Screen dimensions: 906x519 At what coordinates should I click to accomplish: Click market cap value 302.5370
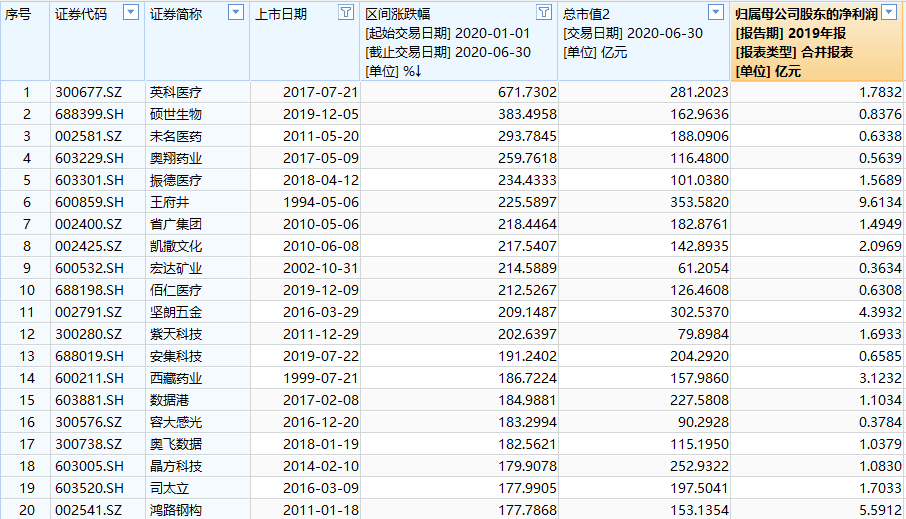click(x=699, y=312)
